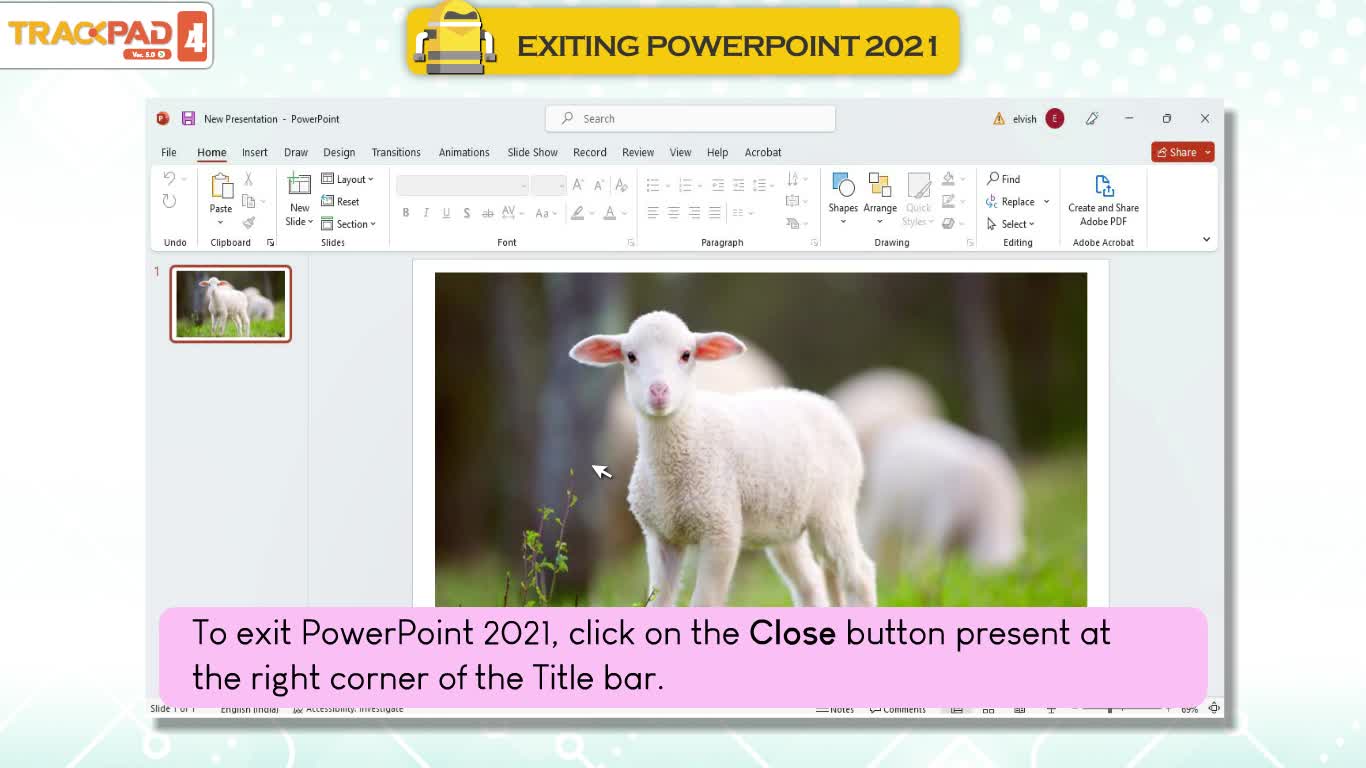Image resolution: width=1366 pixels, height=768 pixels.
Task: Reset the slide layout
Action: pos(340,201)
